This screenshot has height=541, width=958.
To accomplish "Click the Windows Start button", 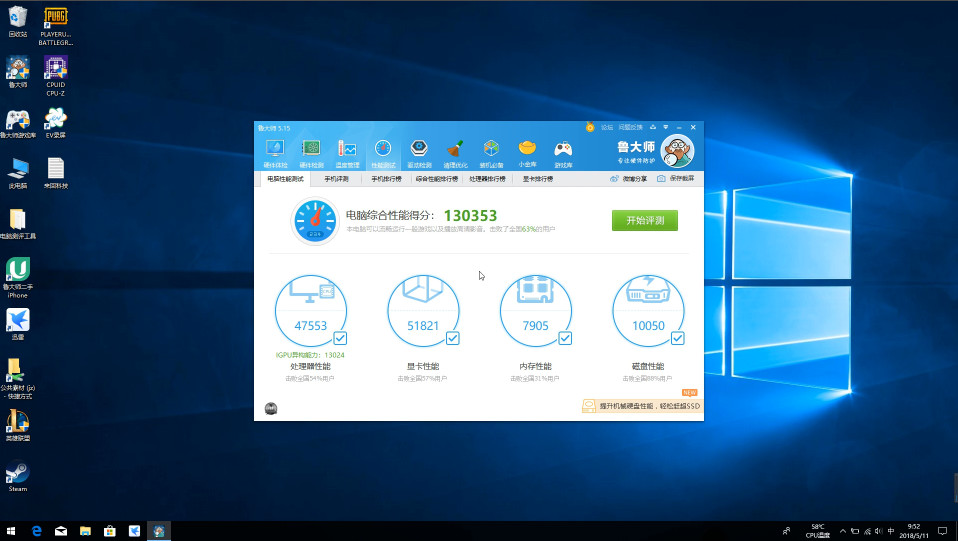I will pyautogui.click(x=11, y=531).
